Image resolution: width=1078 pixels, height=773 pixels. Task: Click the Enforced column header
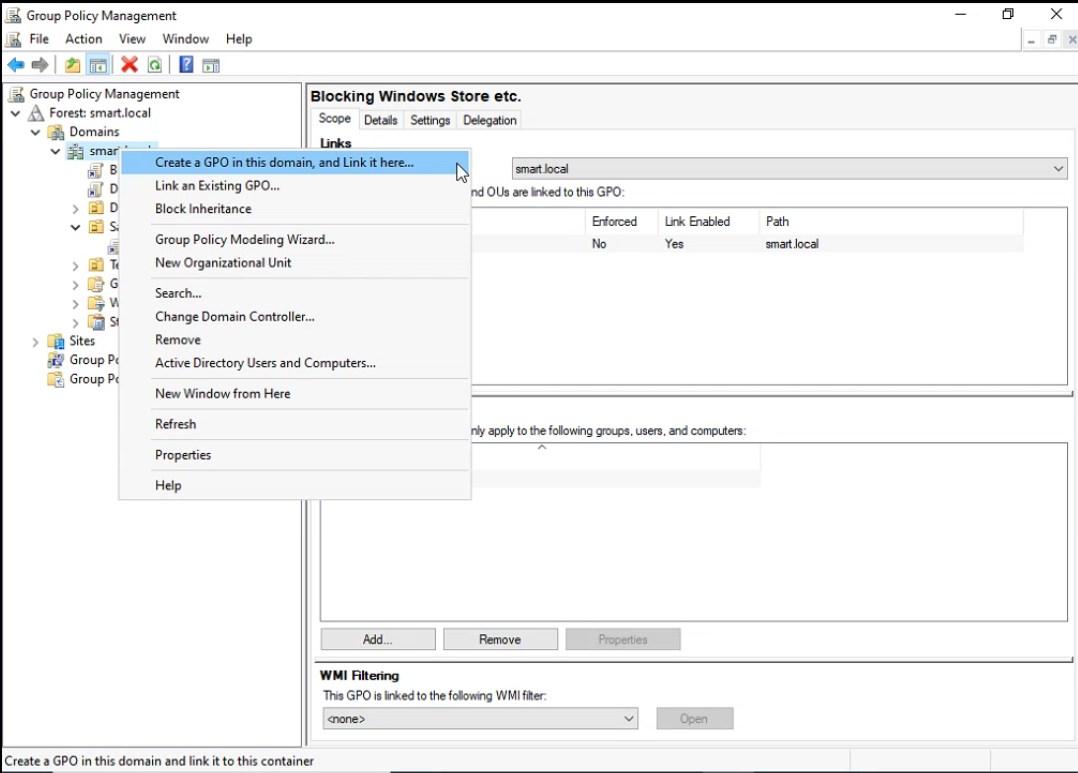pos(622,221)
